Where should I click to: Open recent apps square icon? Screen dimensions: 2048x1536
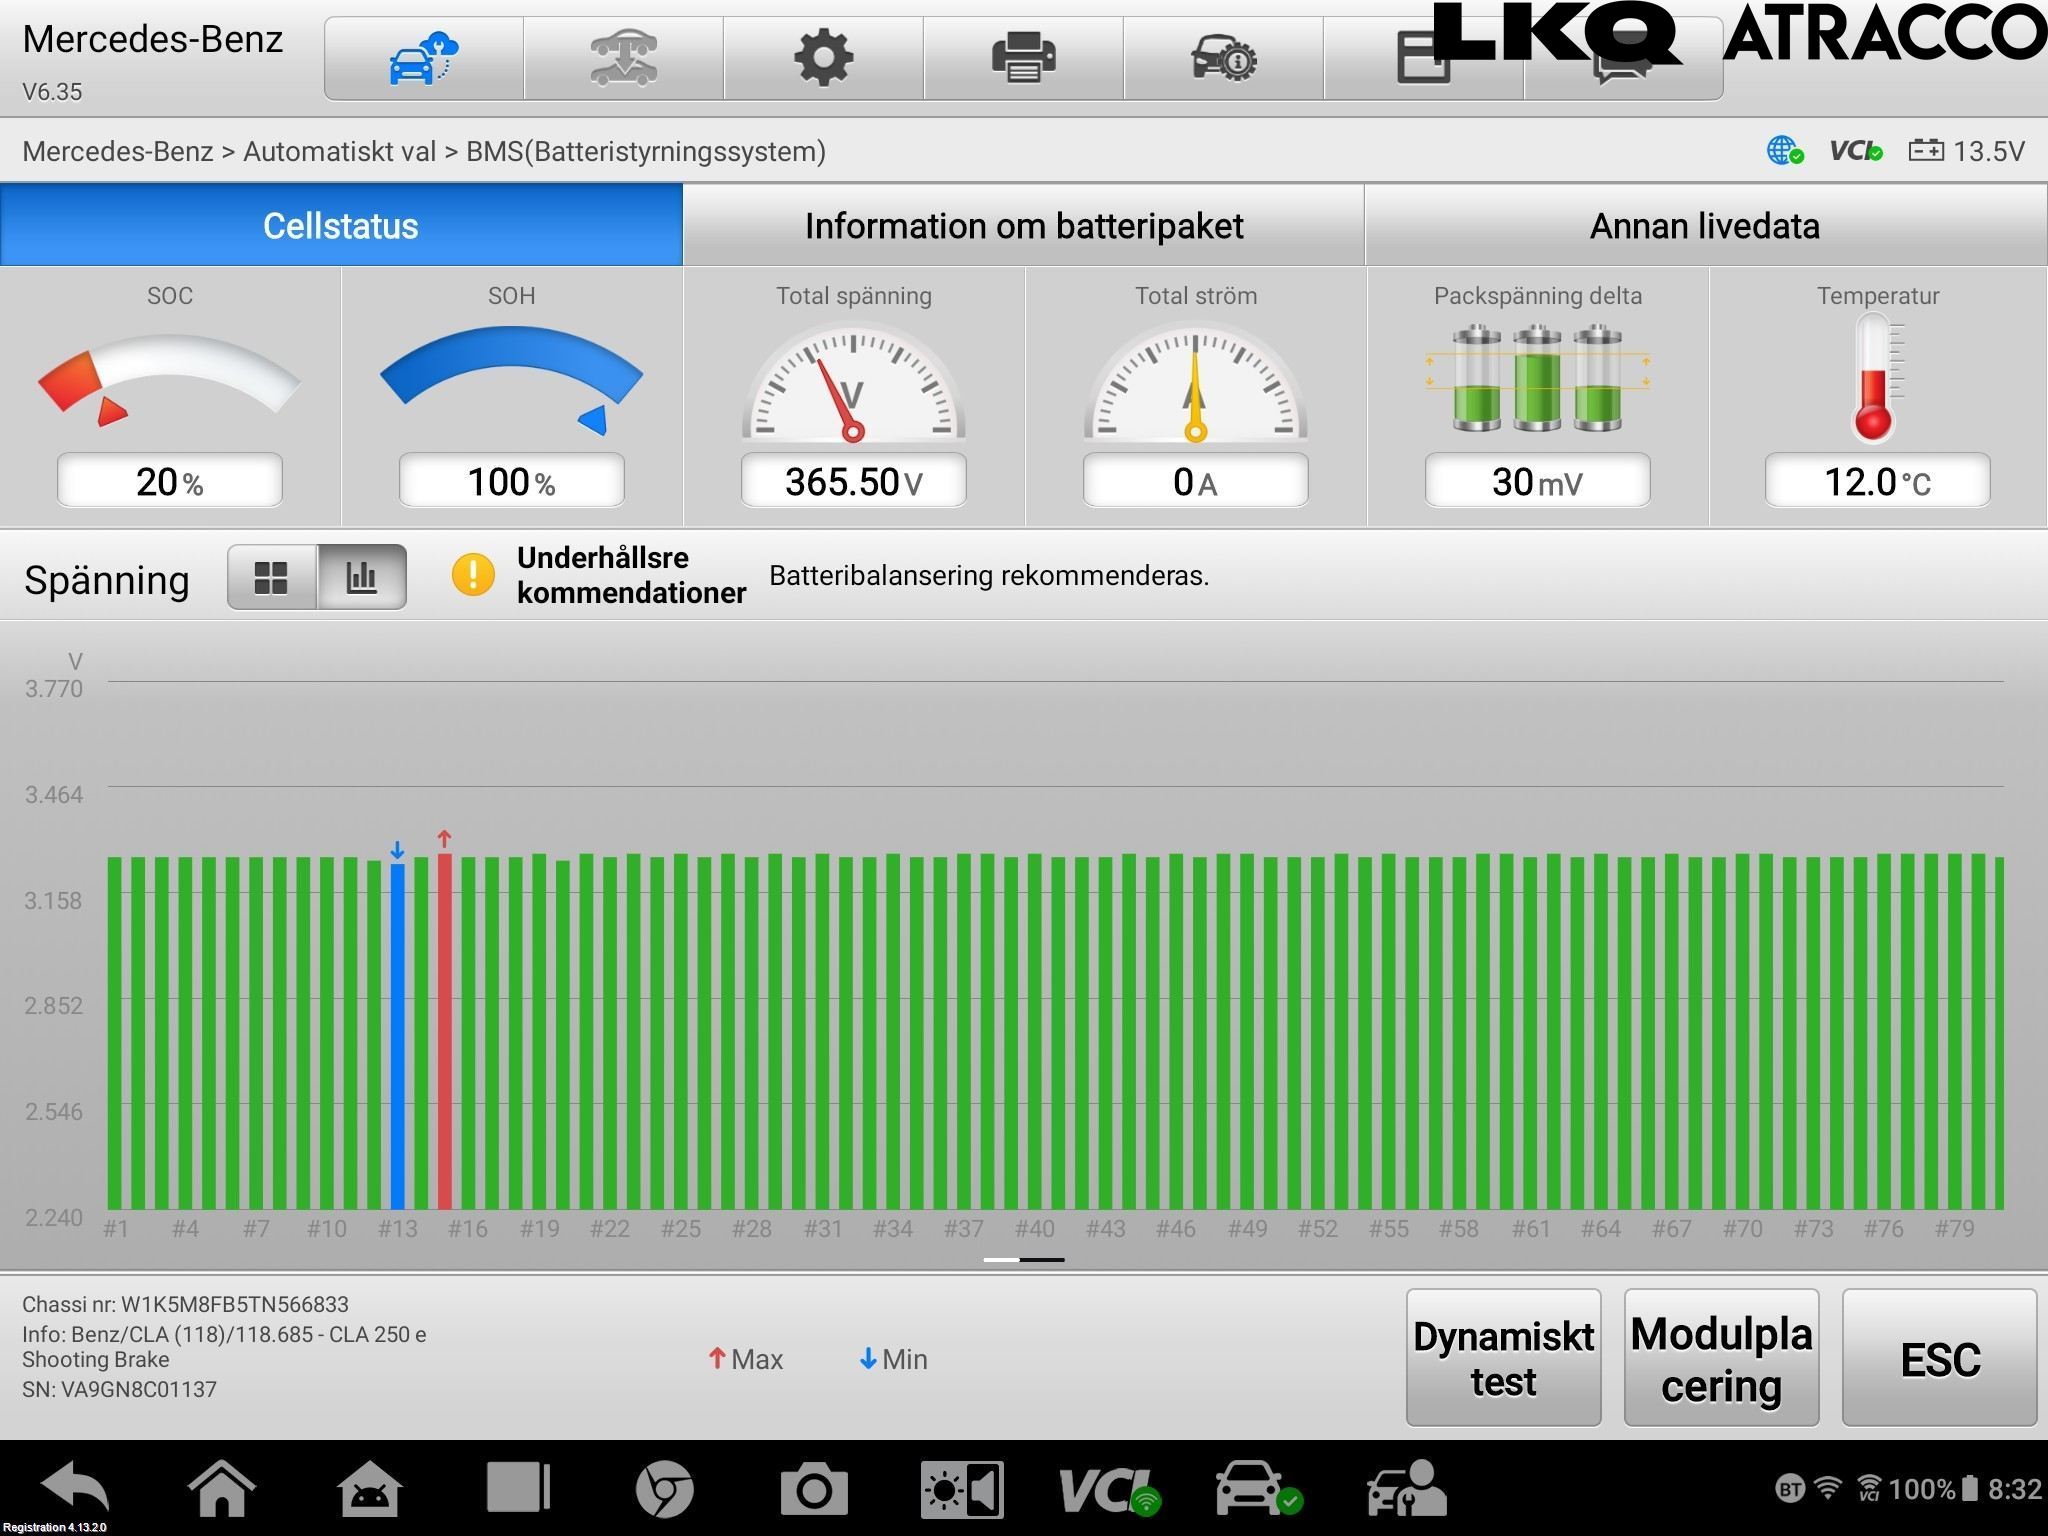(518, 1488)
